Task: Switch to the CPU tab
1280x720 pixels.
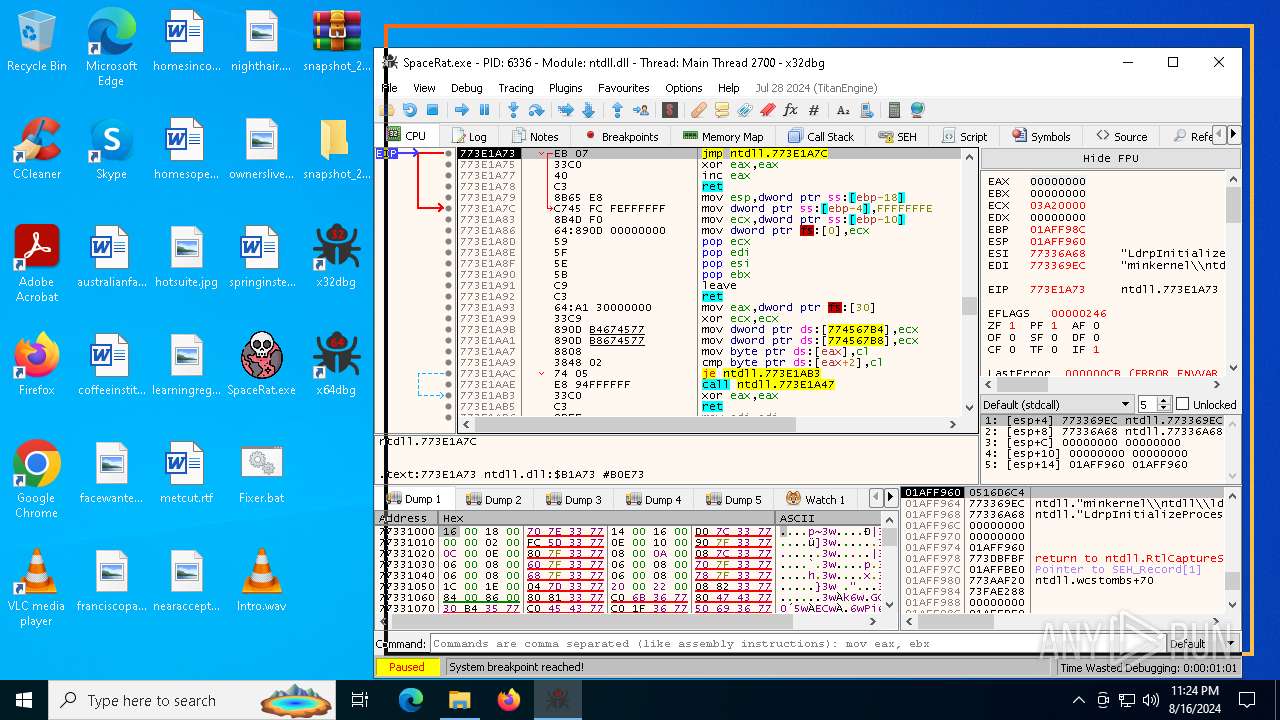Action: coord(407,136)
